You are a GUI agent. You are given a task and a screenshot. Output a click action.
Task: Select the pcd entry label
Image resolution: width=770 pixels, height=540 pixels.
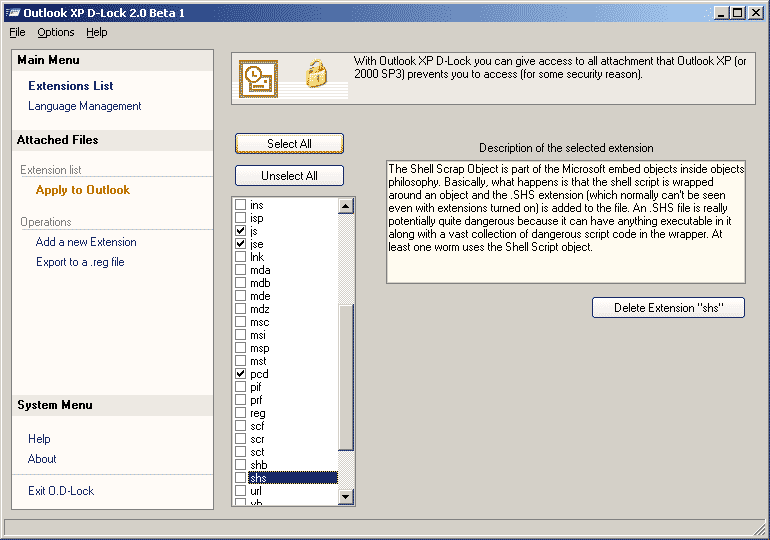coord(259,374)
